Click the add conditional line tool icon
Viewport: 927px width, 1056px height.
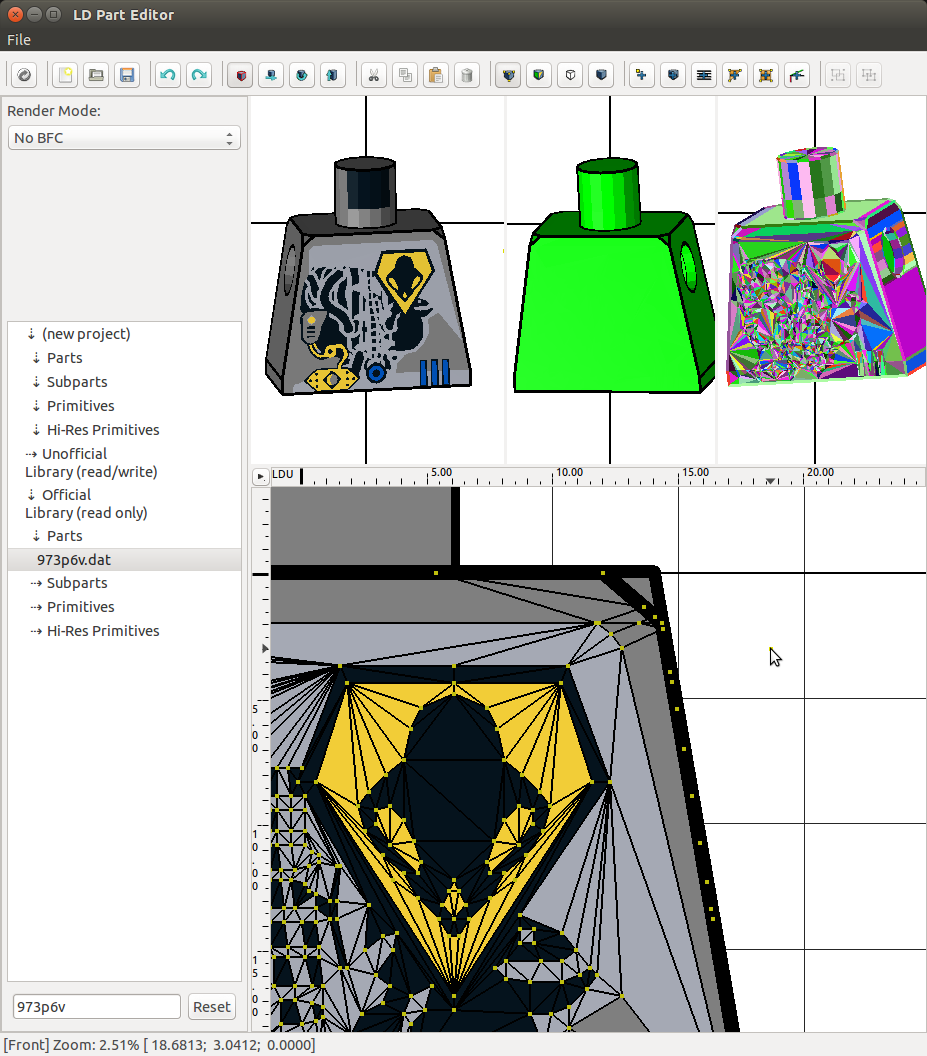797,75
